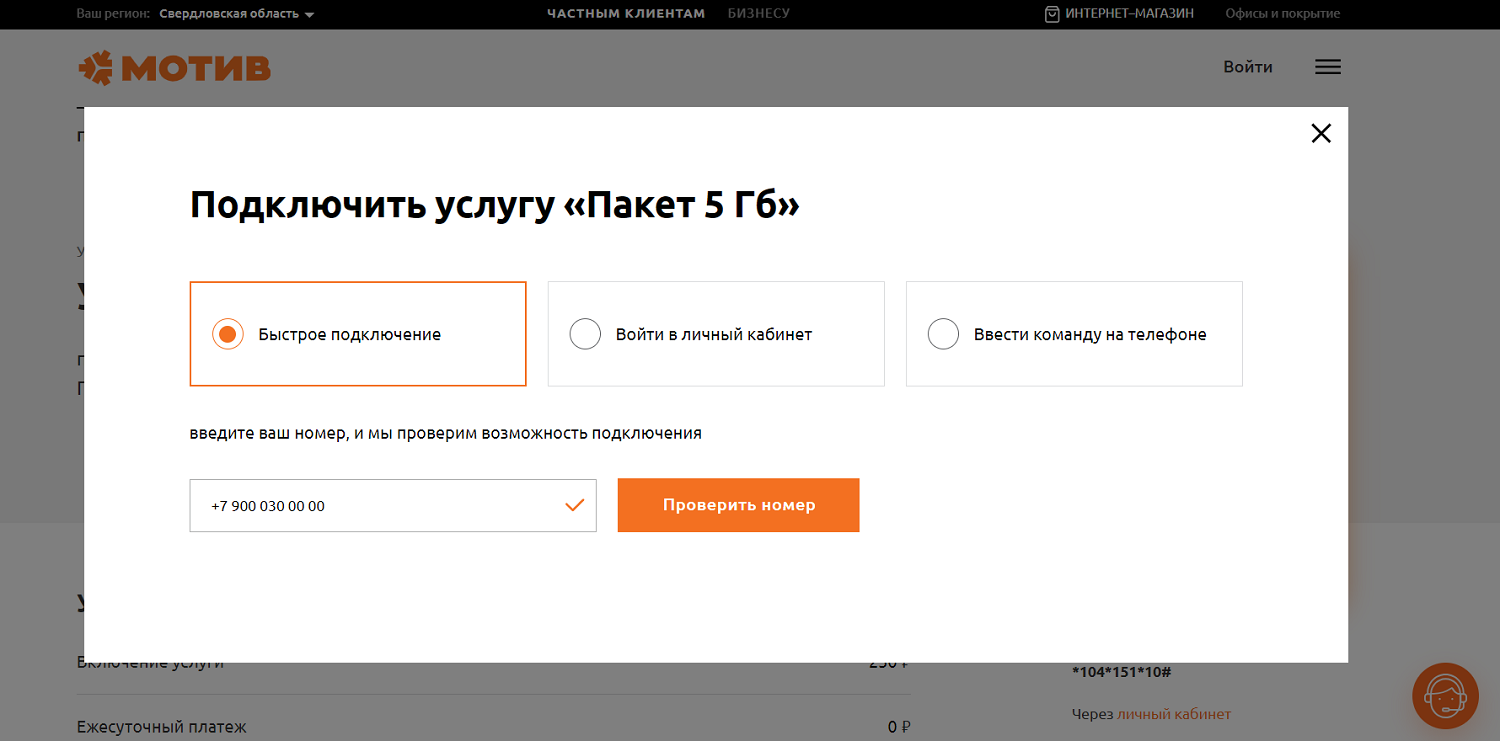Click the phone number input field
This screenshot has width=1500, height=741.
[393, 506]
